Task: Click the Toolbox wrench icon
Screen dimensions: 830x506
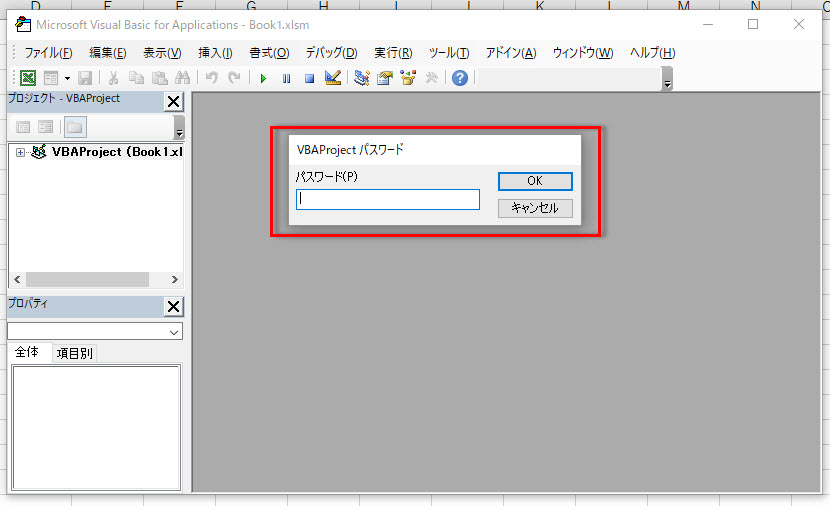Action: click(431, 78)
